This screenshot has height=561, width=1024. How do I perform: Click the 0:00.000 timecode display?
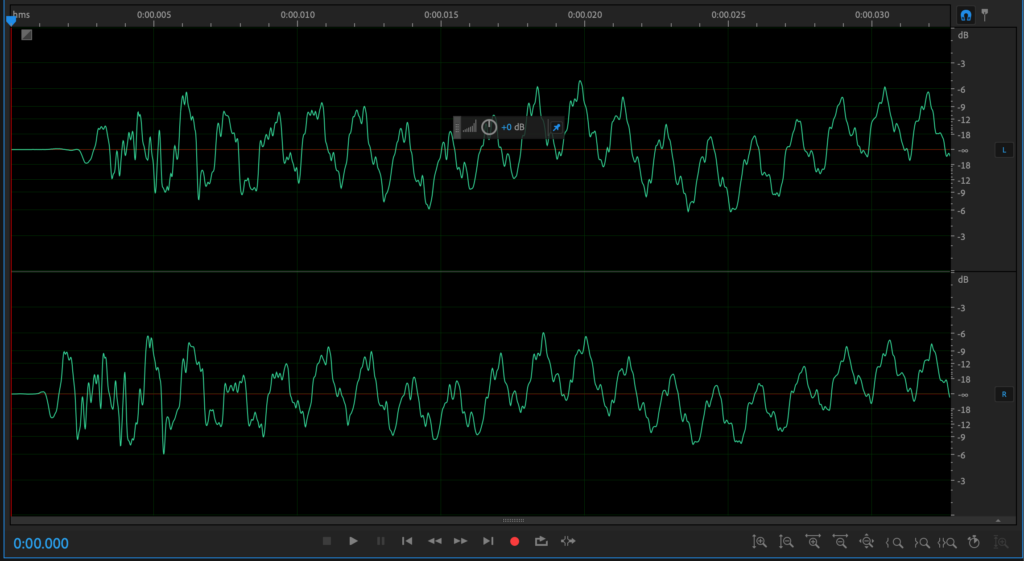[41, 543]
